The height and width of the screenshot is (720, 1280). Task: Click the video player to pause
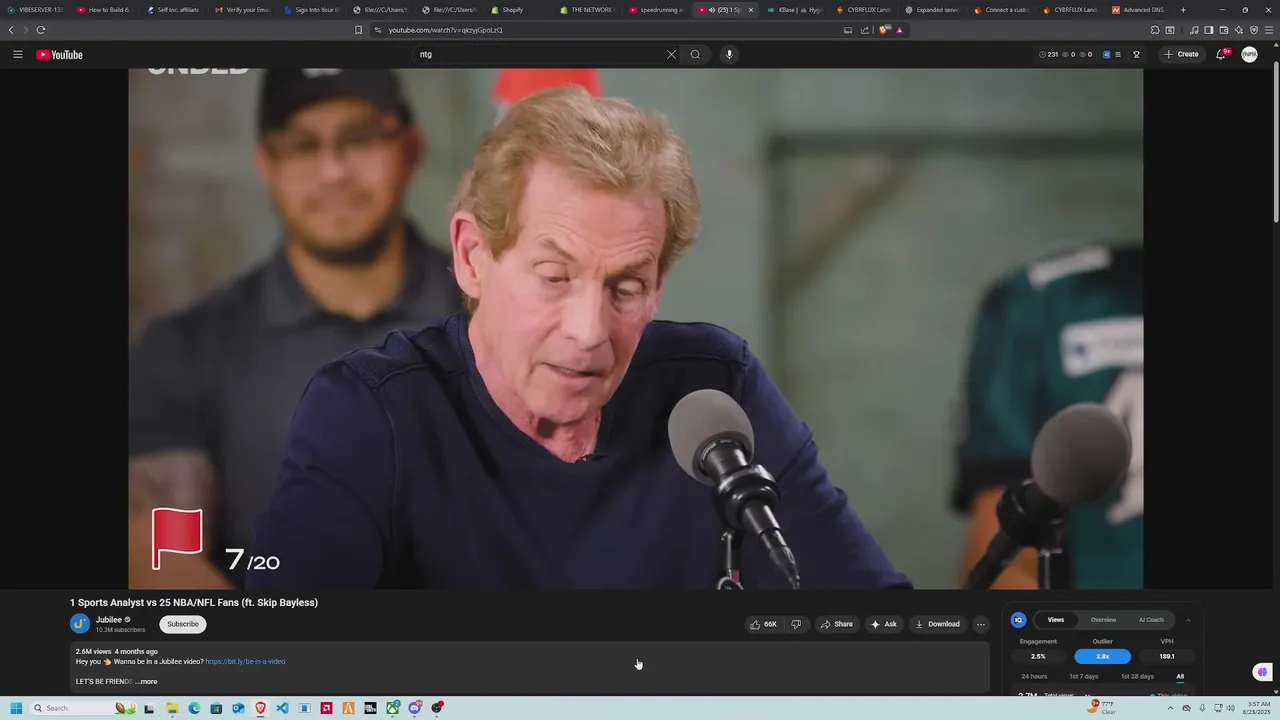tap(635, 328)
